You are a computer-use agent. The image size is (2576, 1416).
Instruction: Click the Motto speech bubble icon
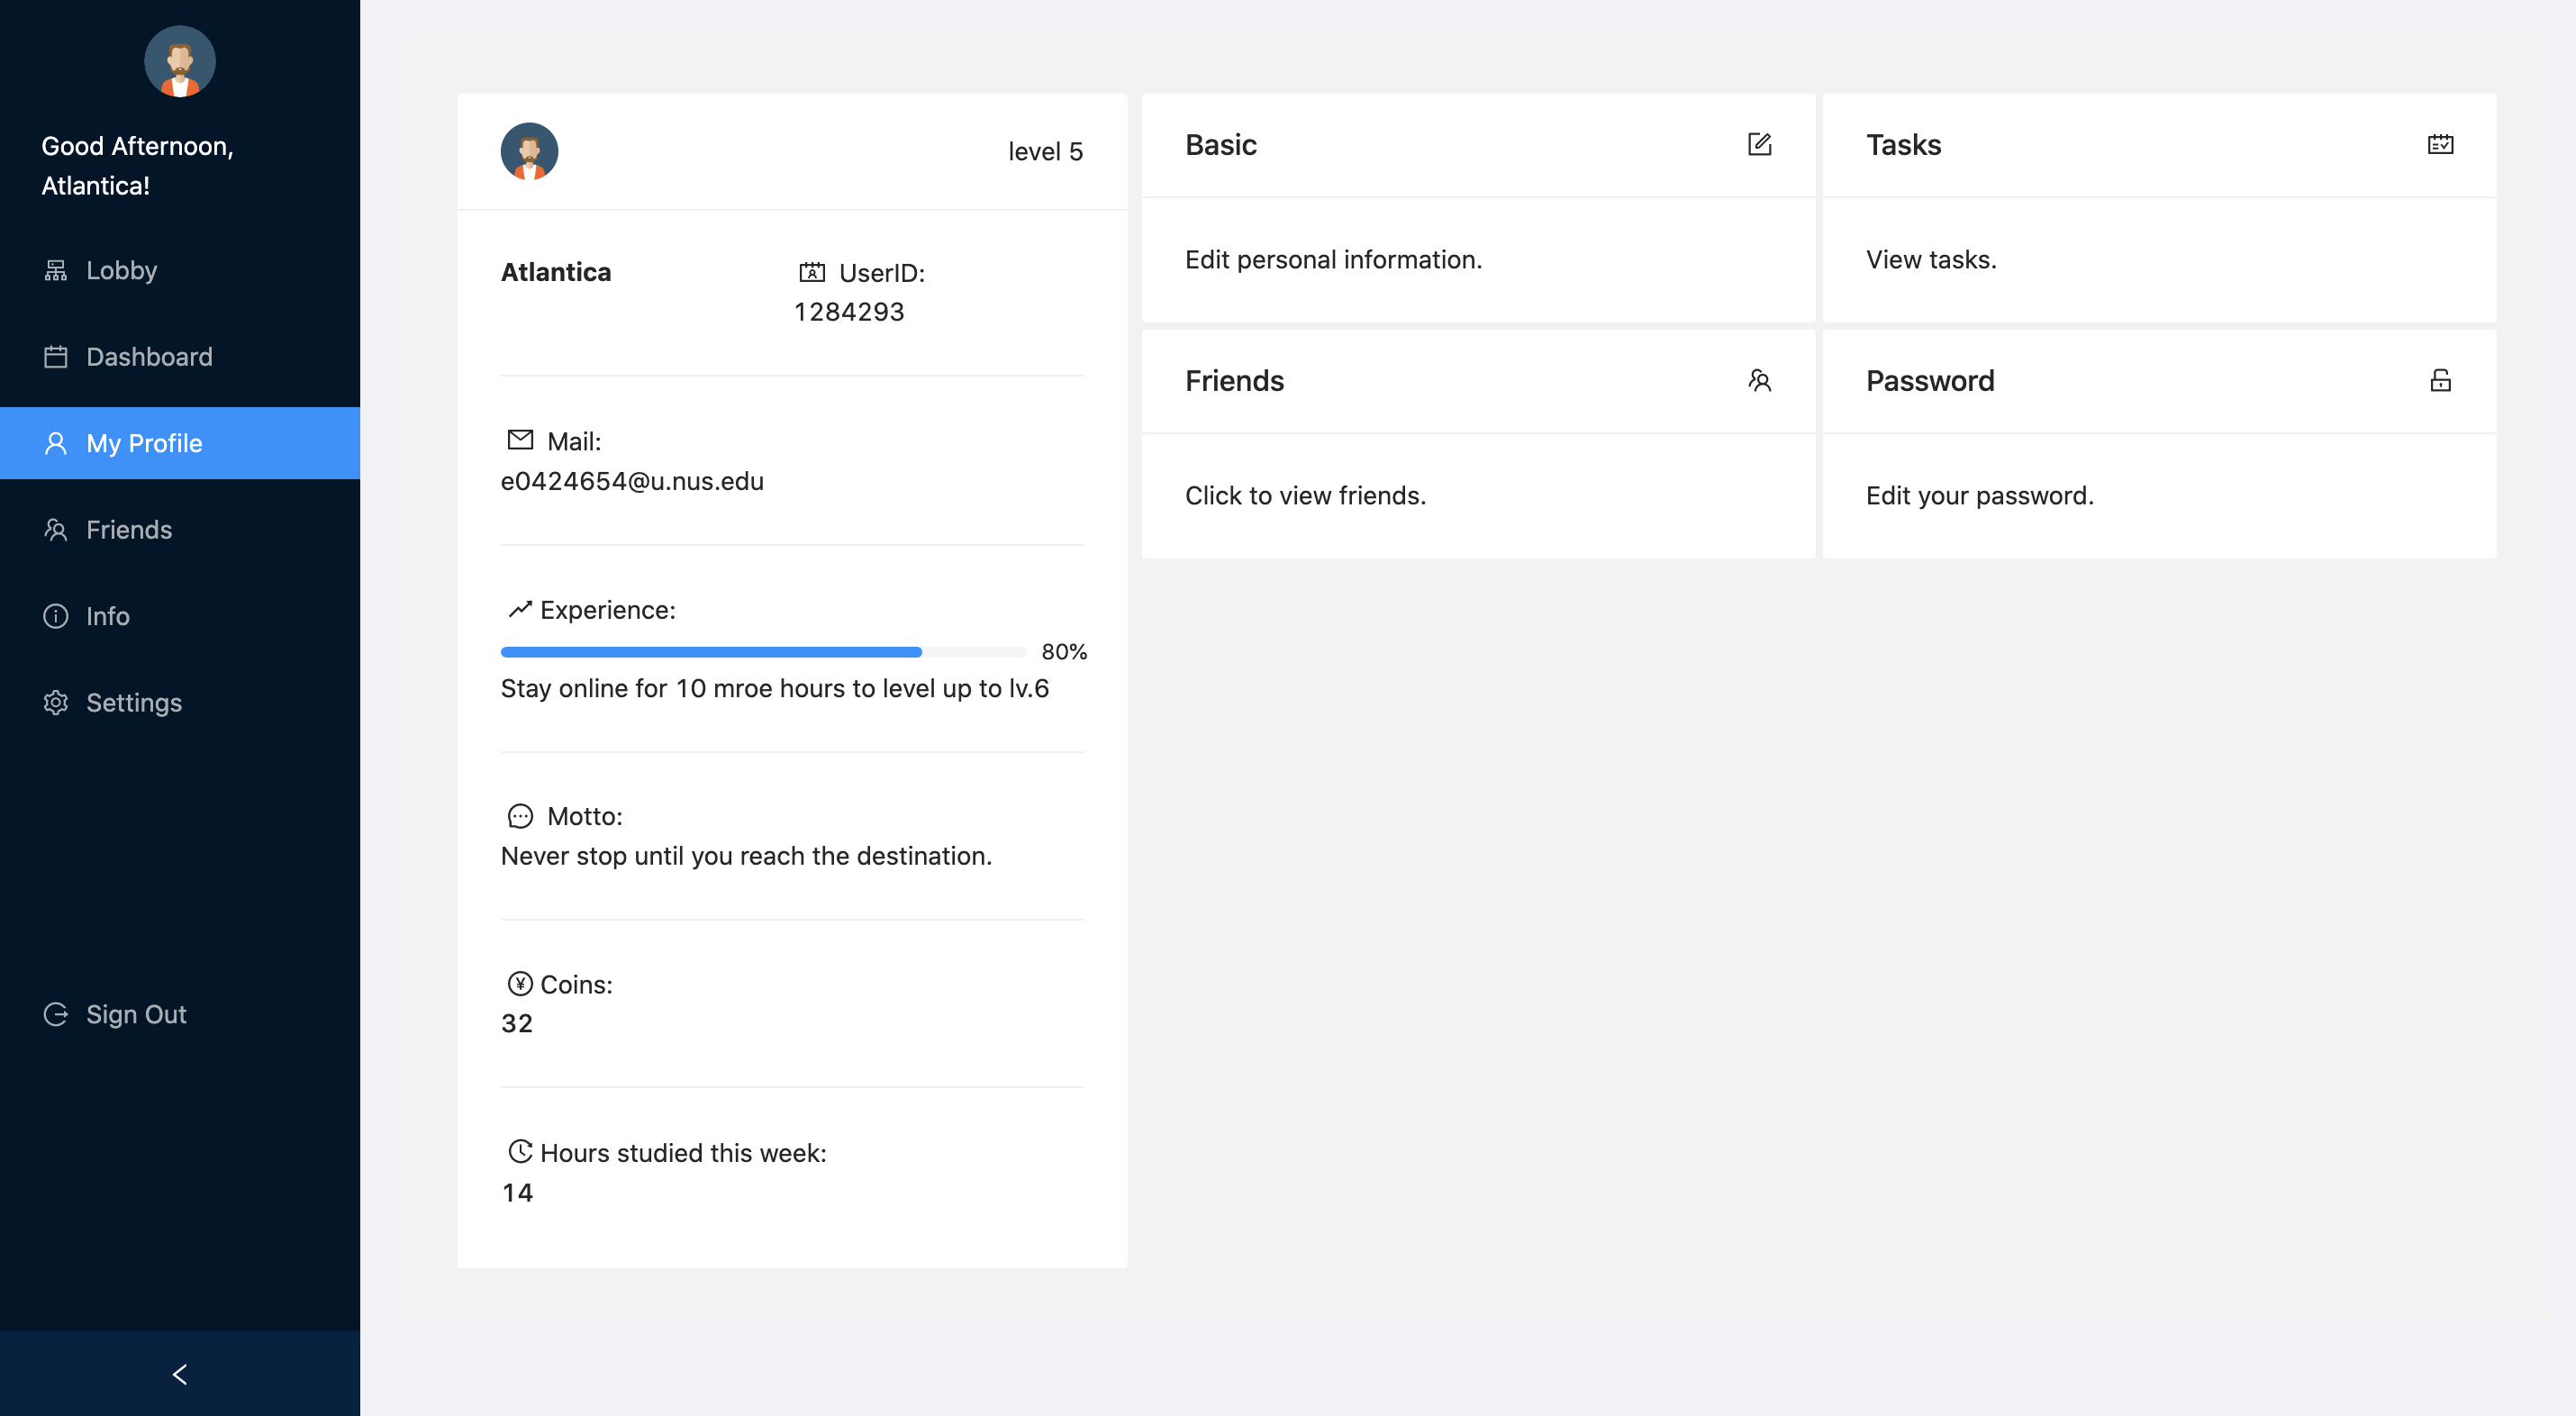tap(520, 816)
